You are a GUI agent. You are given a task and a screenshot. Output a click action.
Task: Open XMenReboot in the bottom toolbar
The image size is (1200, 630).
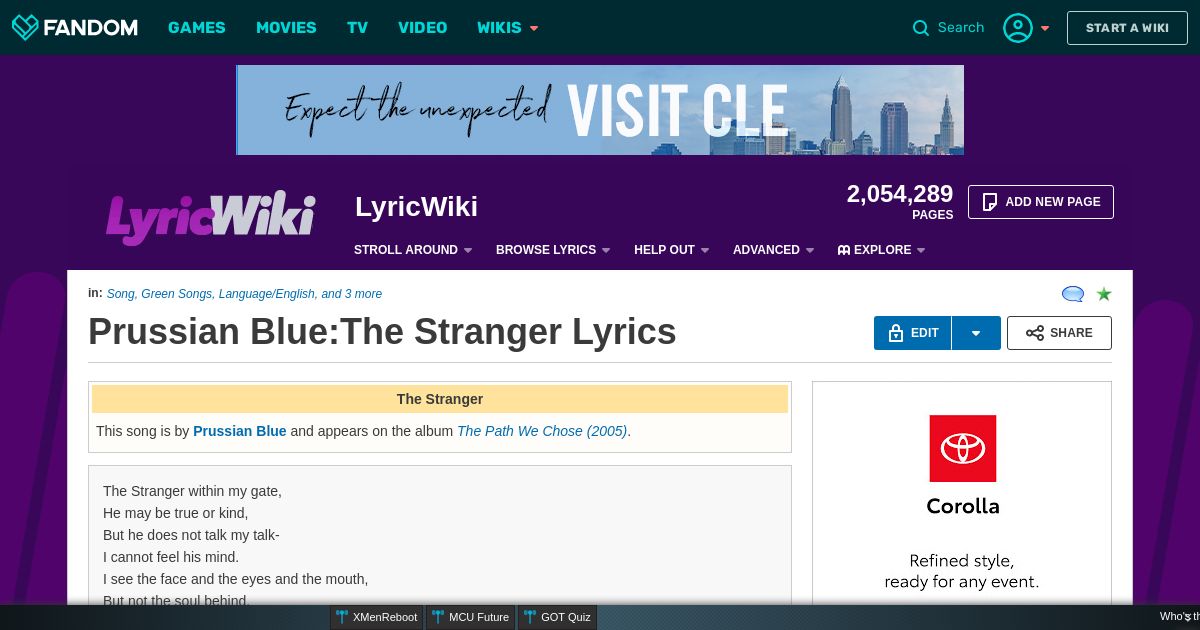[377, 617]
